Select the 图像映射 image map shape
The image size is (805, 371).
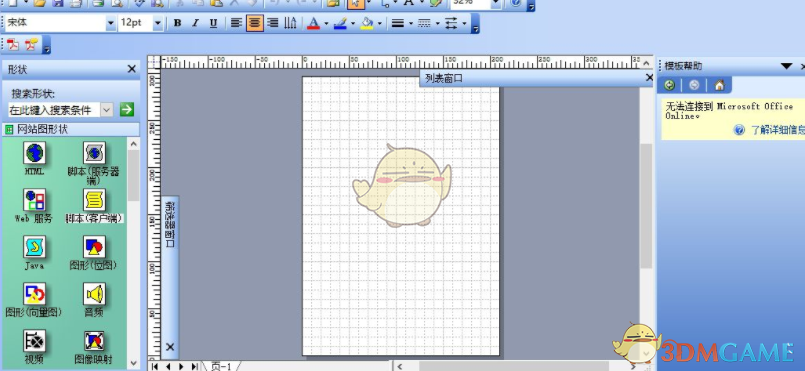94,347
